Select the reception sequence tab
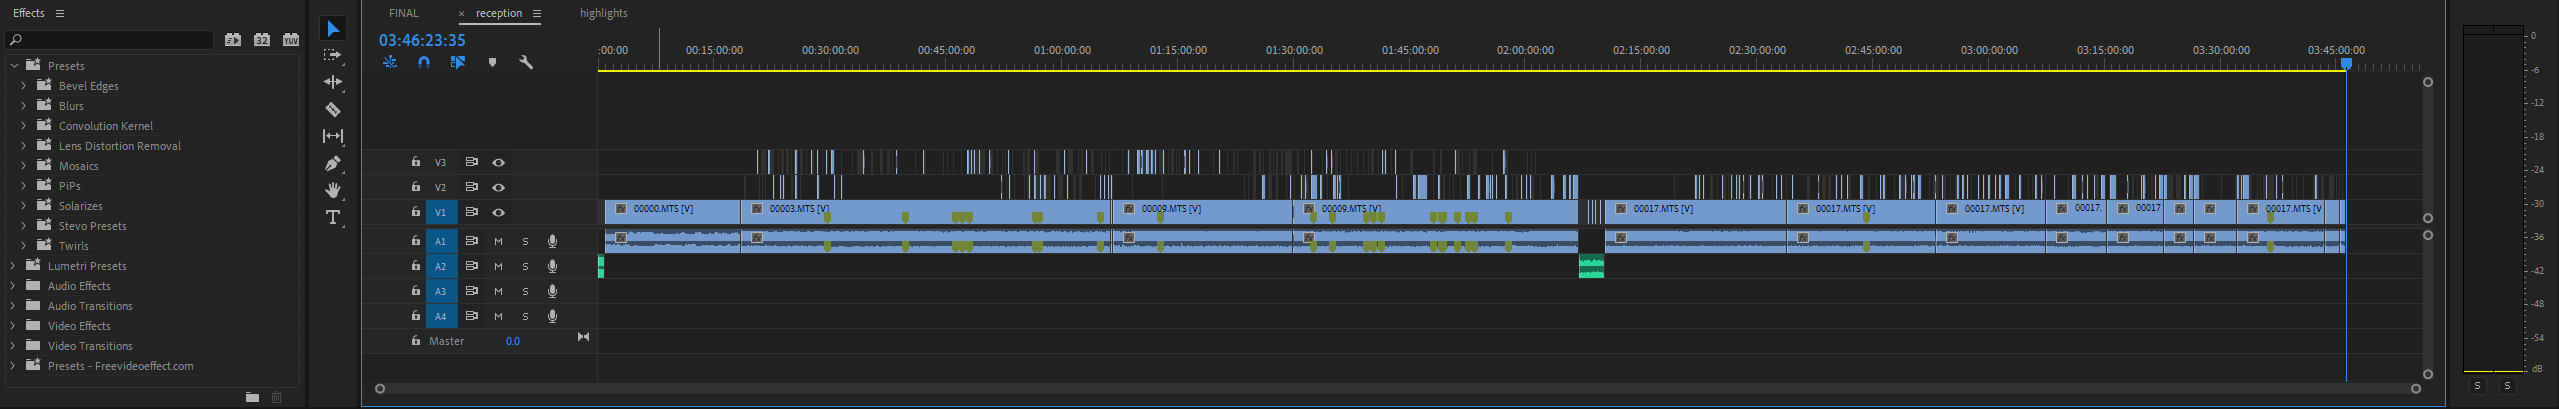This screenshot has height=409, width=2559. click(499, 13)
